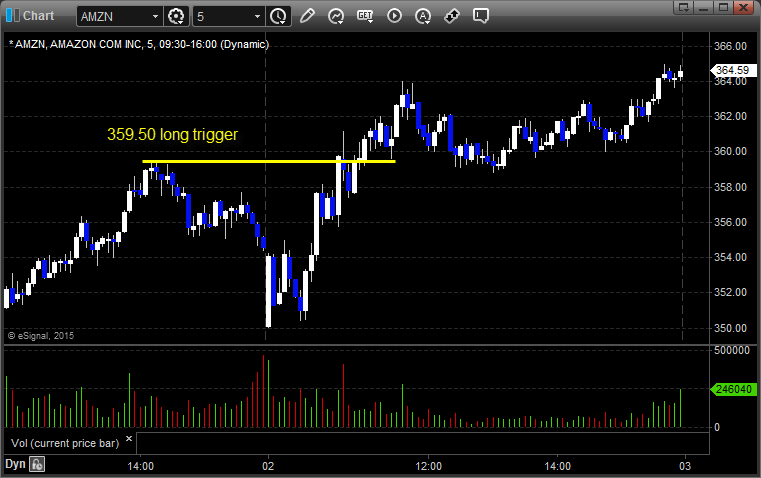Select the 359.50 long trigger text annotation

pyautogui.click(x=173, y=134)
